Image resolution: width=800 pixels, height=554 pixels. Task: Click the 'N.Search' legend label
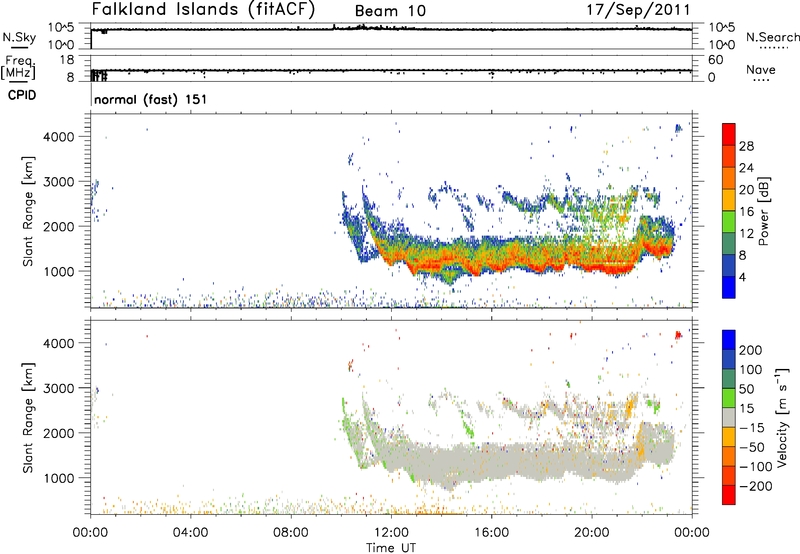pos(772,37)
